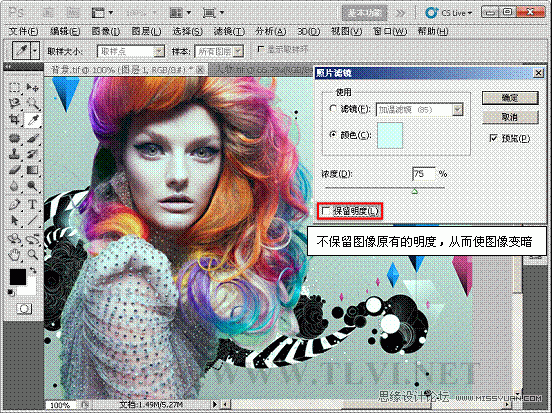Select the 3D Orbit camera tool
552x413 pixels.
[x=32, y=239]
